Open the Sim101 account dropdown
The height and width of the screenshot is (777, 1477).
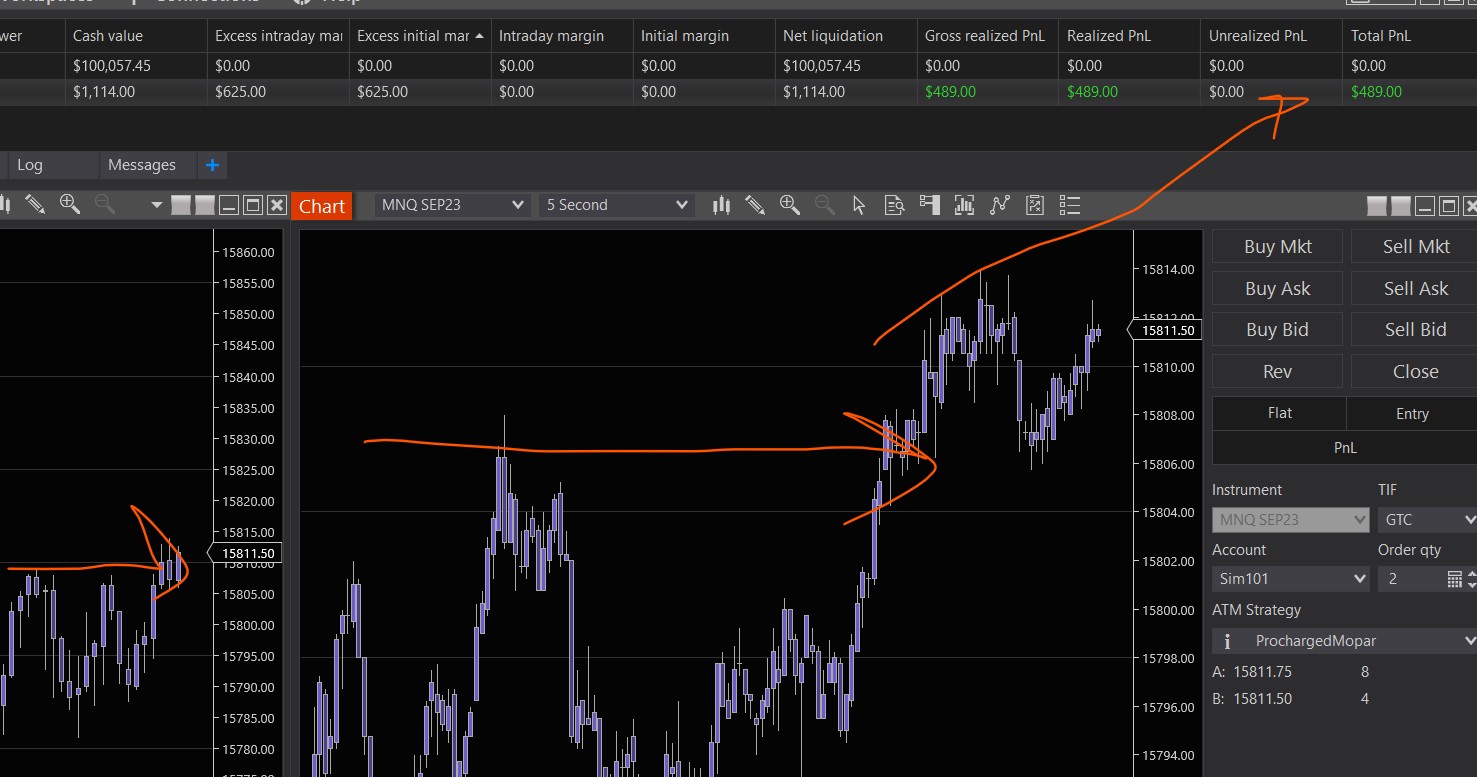tap(1290, 579)
